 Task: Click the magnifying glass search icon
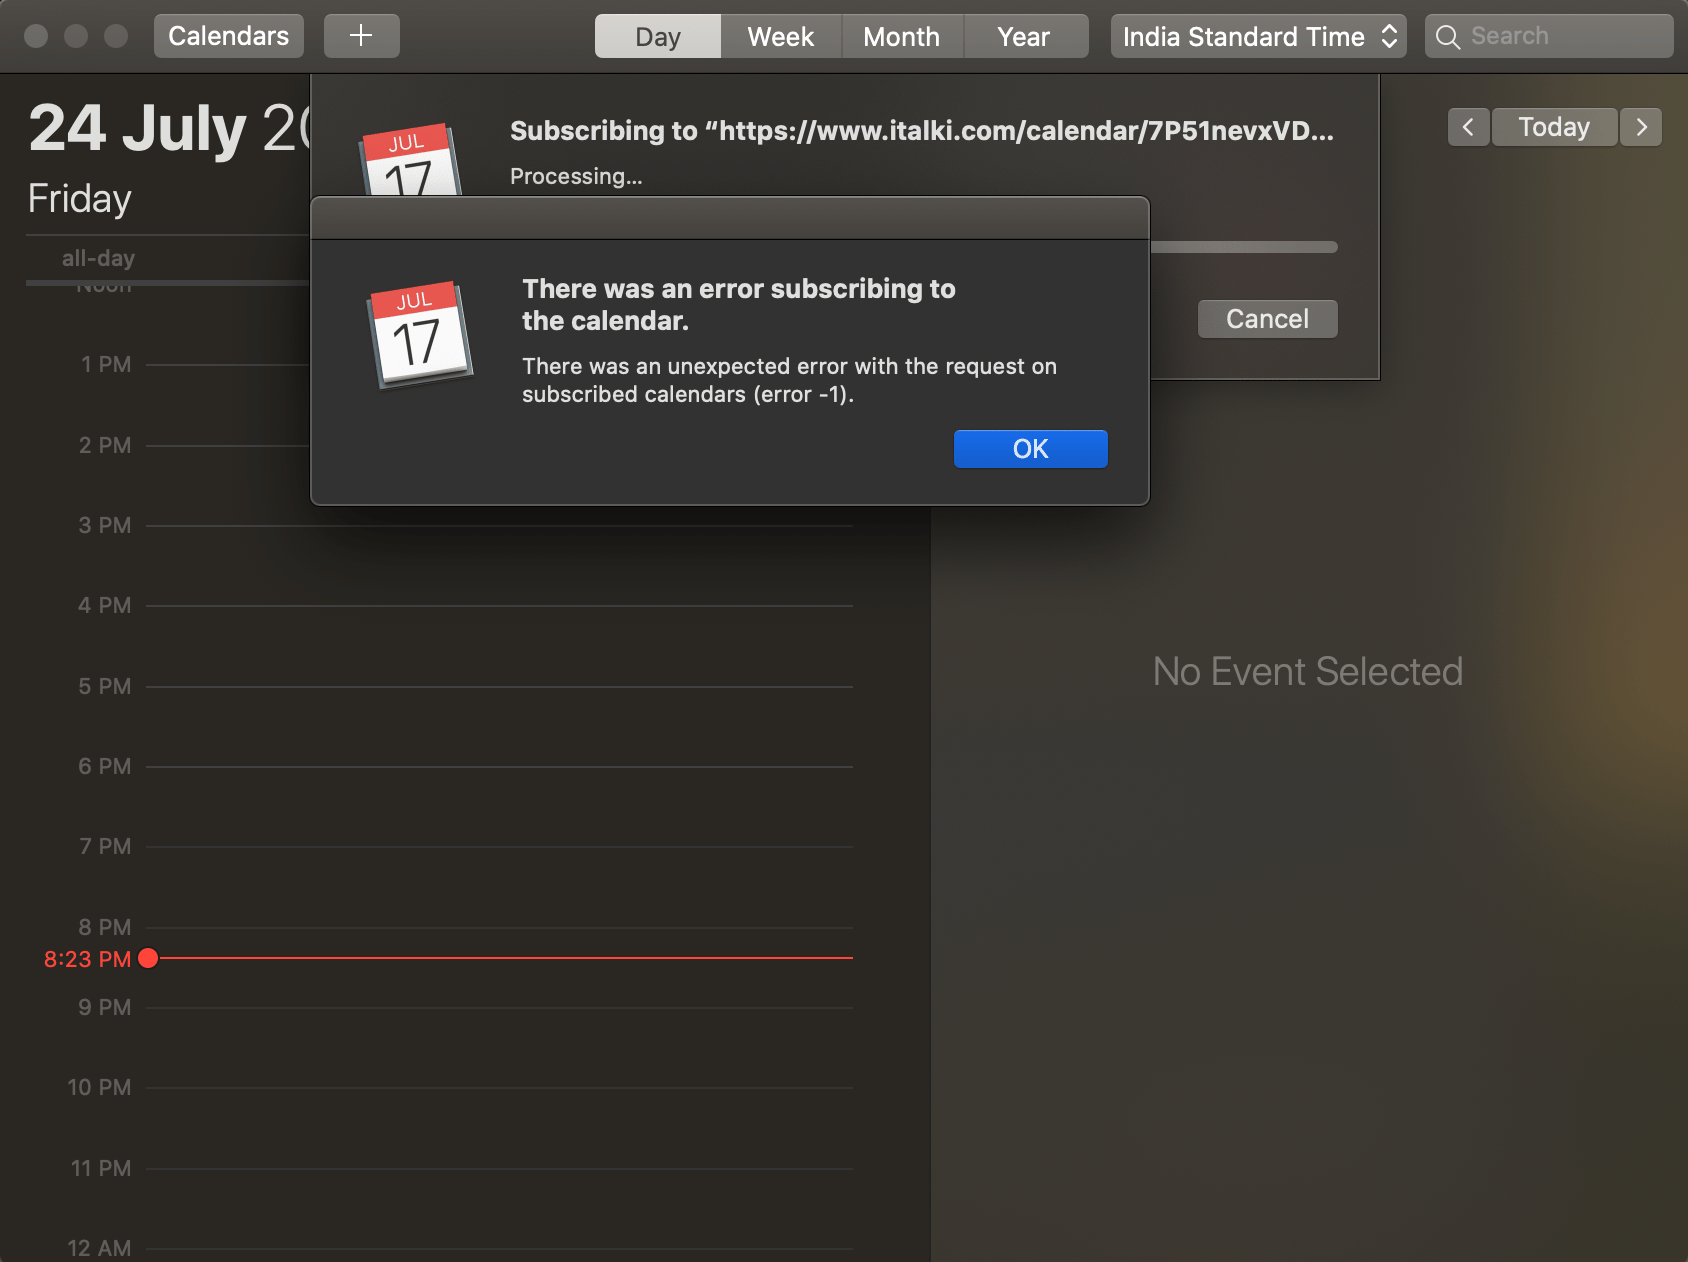1447,37
